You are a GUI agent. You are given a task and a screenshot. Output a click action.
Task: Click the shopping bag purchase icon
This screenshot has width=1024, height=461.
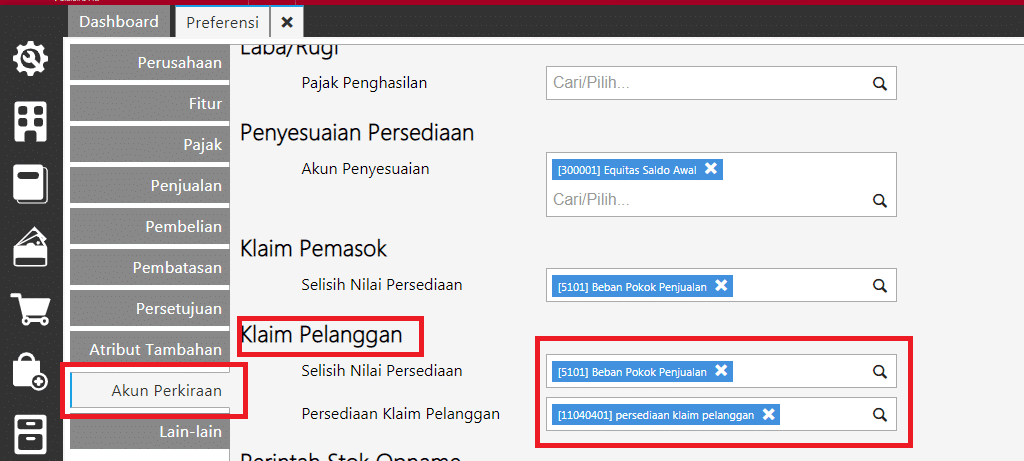click(30, 372)
